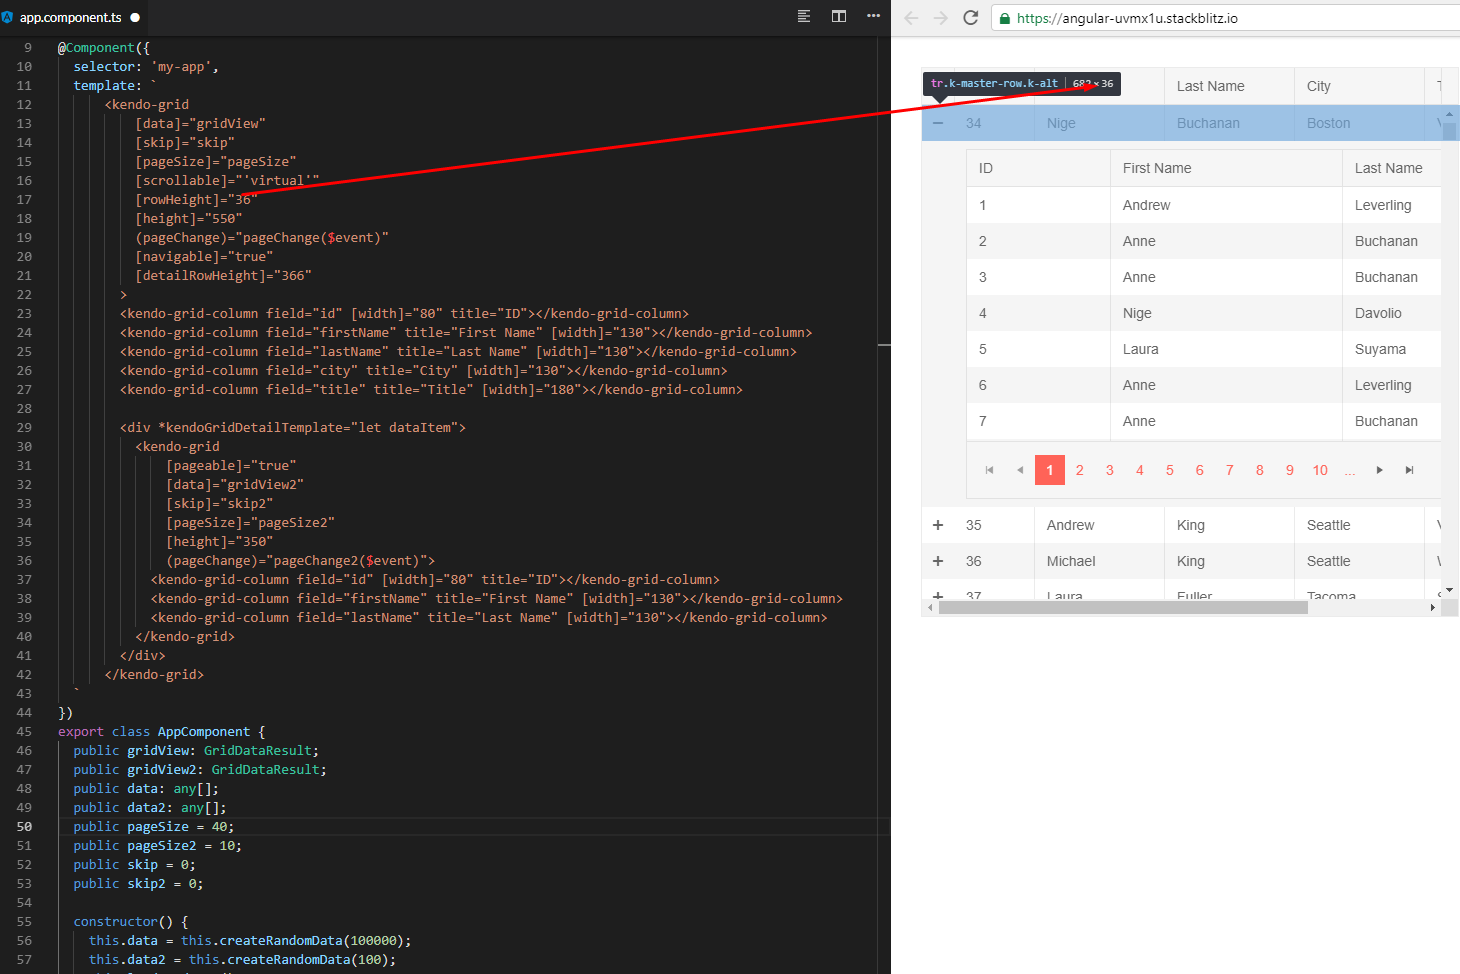
Task: Click the horizontal scrollbar right arrow
Action: [x=1433, y=606]
